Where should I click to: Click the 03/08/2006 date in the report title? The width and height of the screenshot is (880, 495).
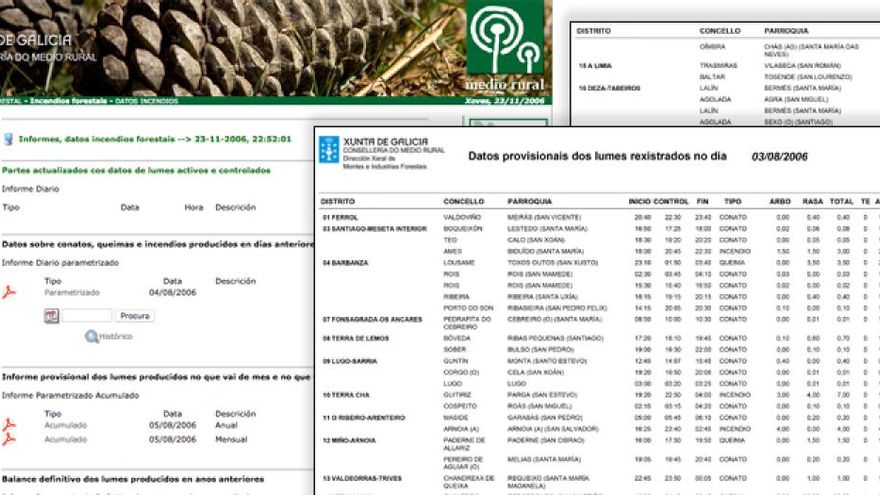pyautogui.click(x=779, y=157)
